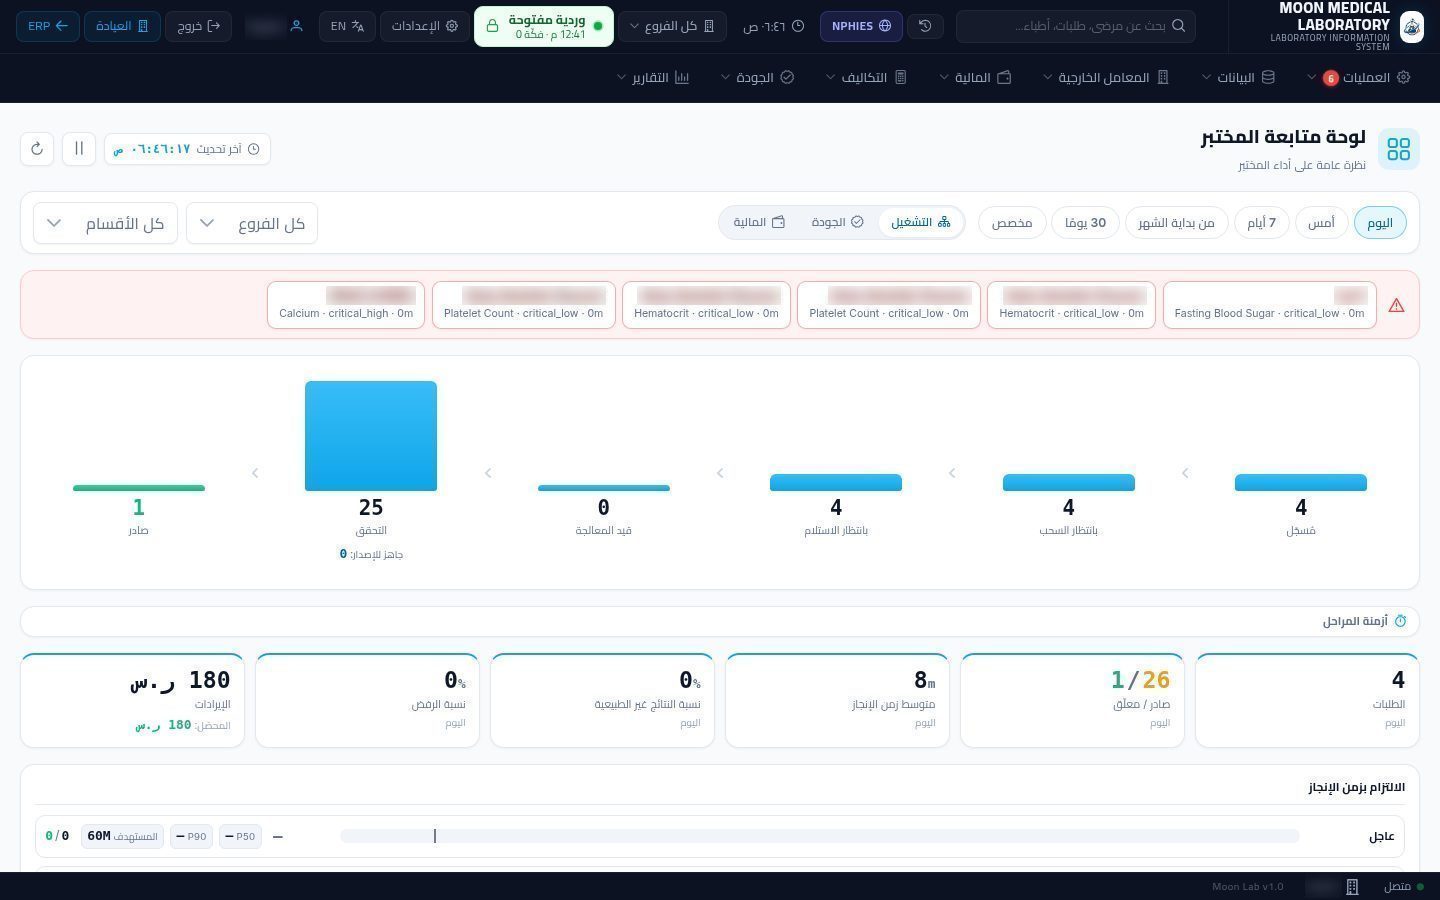
Task: Open the العيادة clinic button
Action: pos(122,26)
